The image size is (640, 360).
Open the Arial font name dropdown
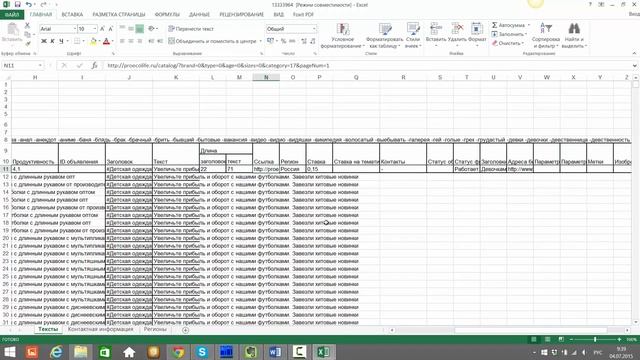75,29
